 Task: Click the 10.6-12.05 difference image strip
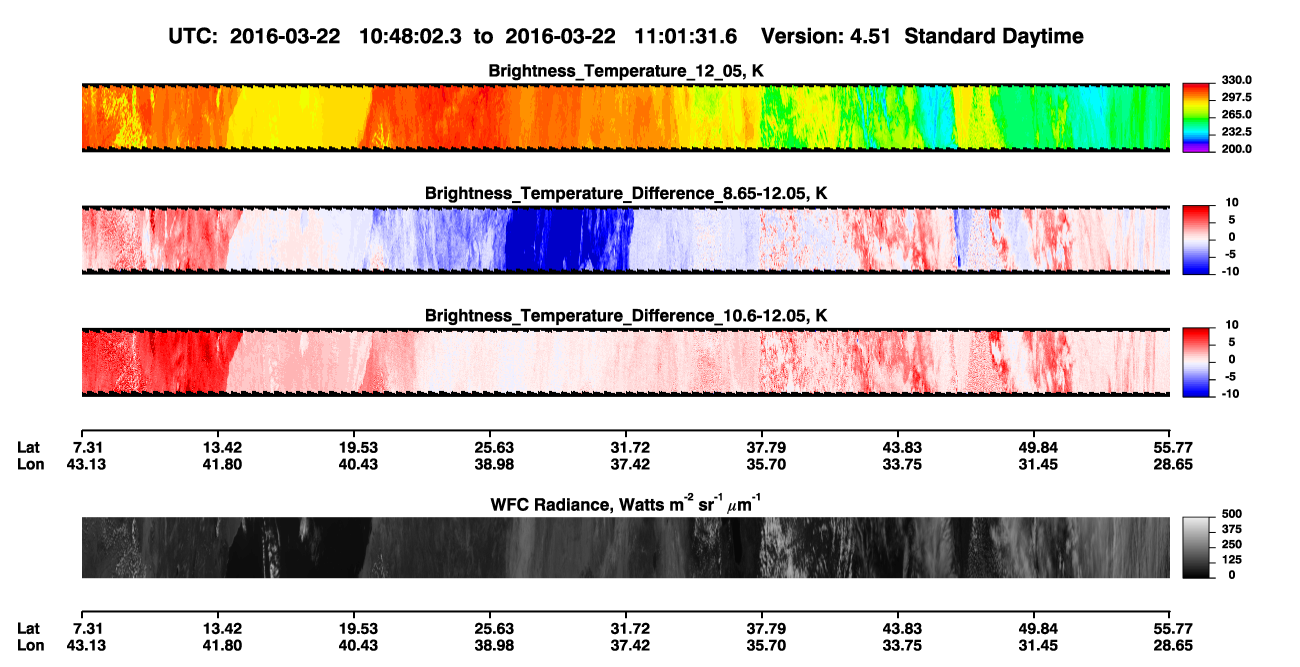coord(625,362)
